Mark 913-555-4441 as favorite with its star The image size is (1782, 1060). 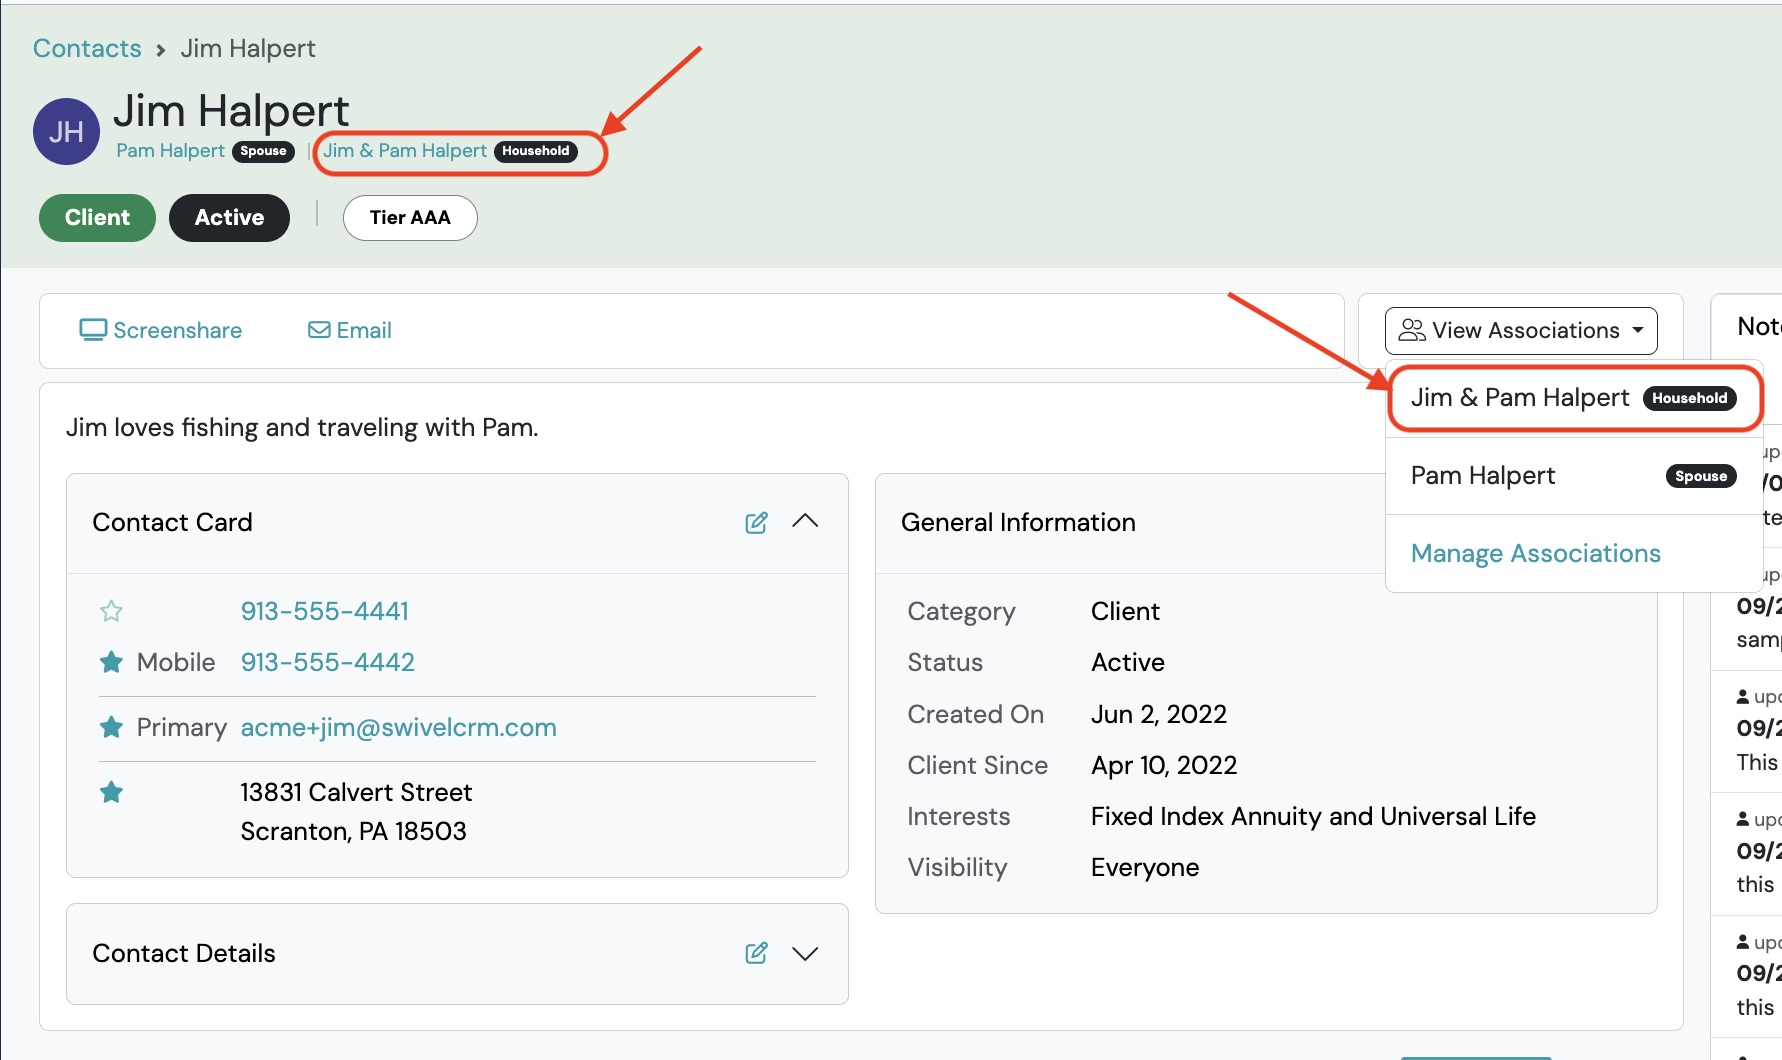click(x=111, y=611)
